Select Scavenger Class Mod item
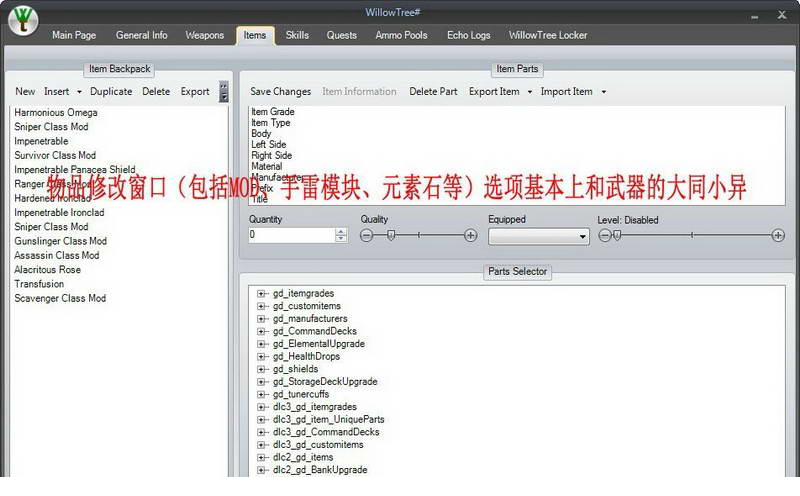This screenshot has height=496, width=800. pos(60,298)
